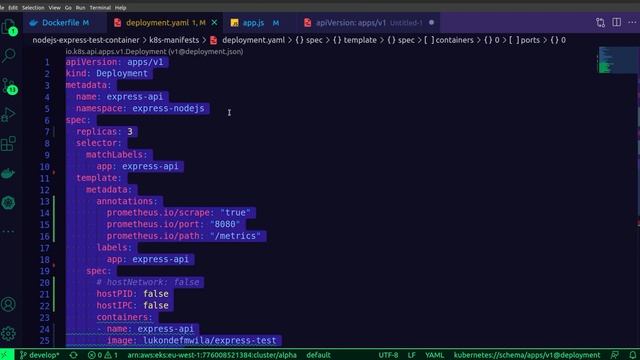Open the Accounts icon
640x360 pixels.
pos(8,304)
